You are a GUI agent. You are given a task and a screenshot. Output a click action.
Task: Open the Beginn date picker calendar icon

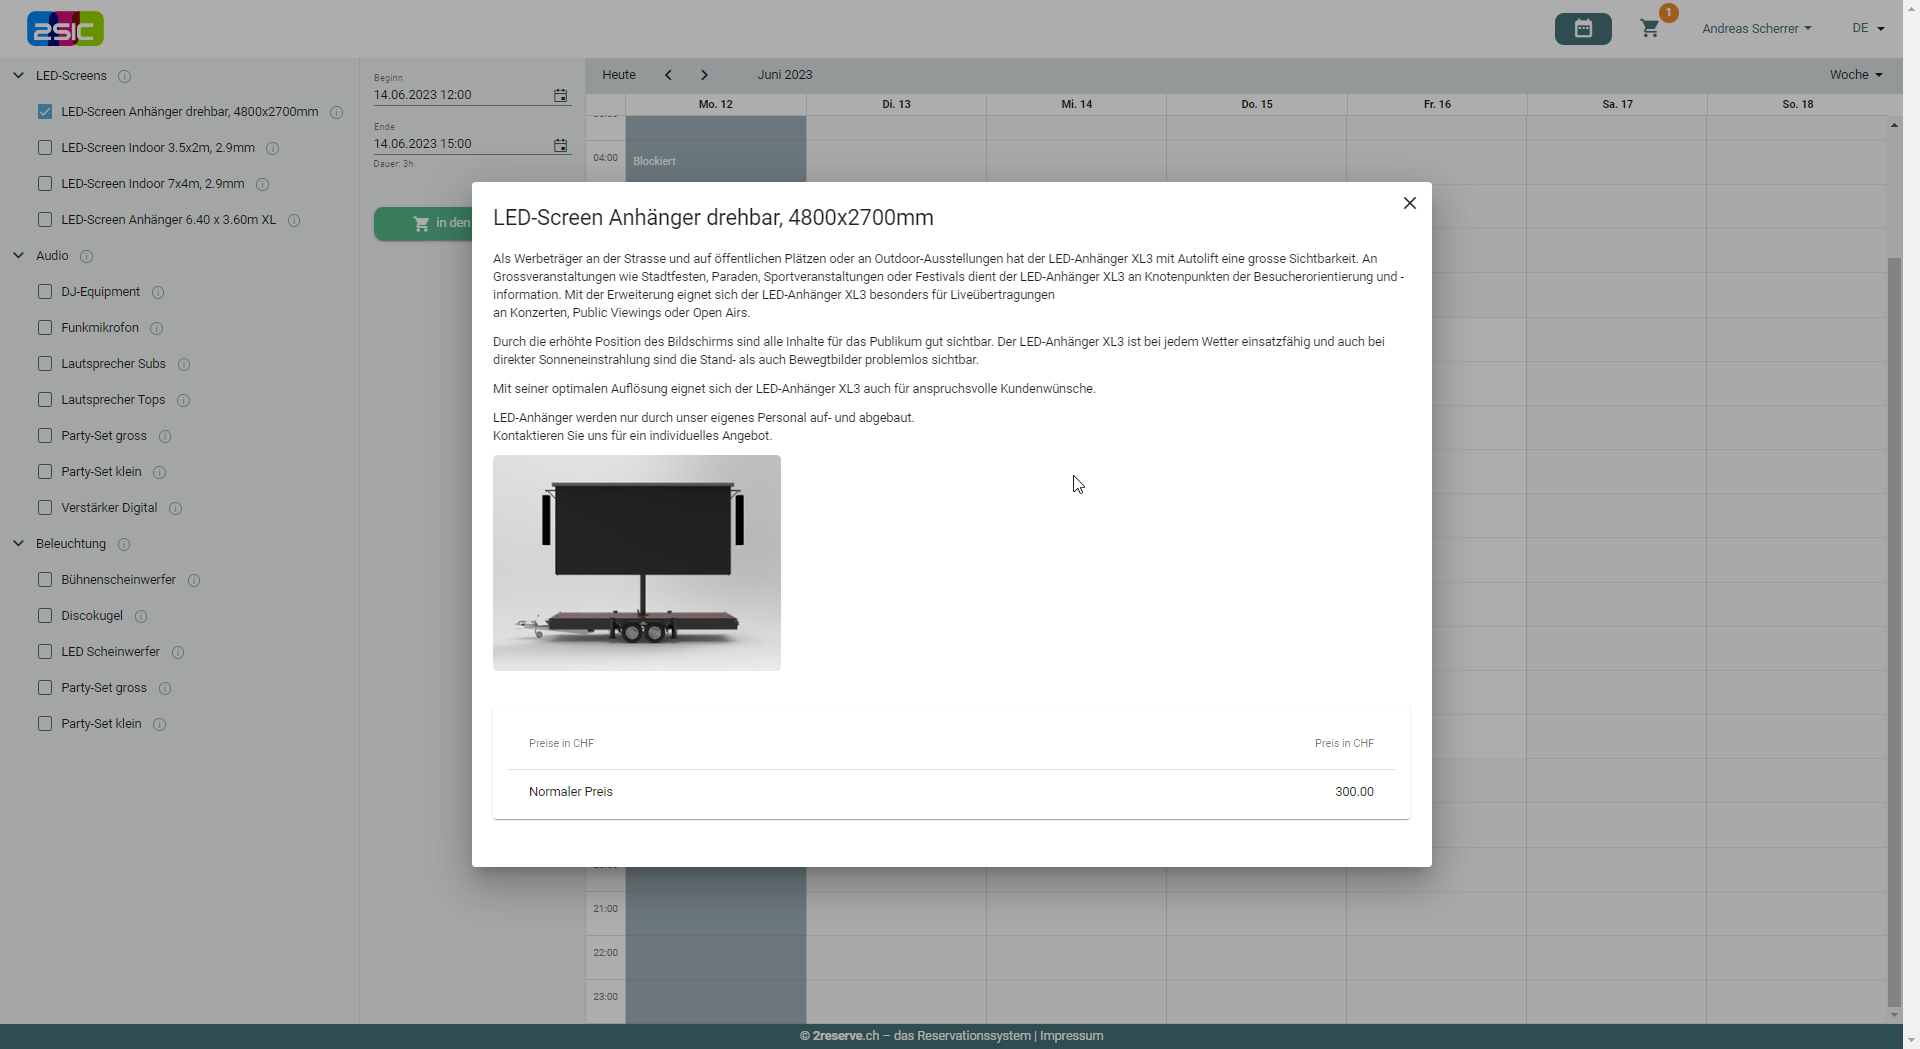(560, 96)
